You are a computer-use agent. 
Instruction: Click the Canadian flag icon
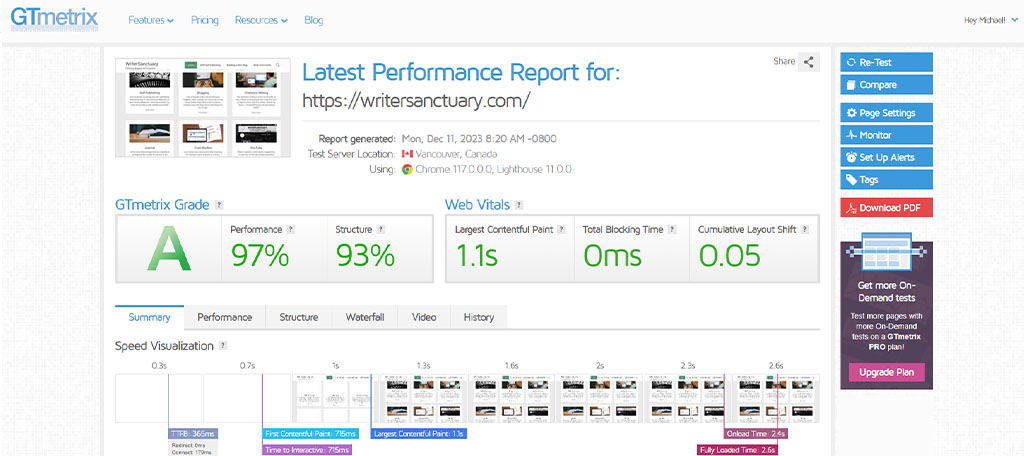pyautogui.click(x=408, y=154)
